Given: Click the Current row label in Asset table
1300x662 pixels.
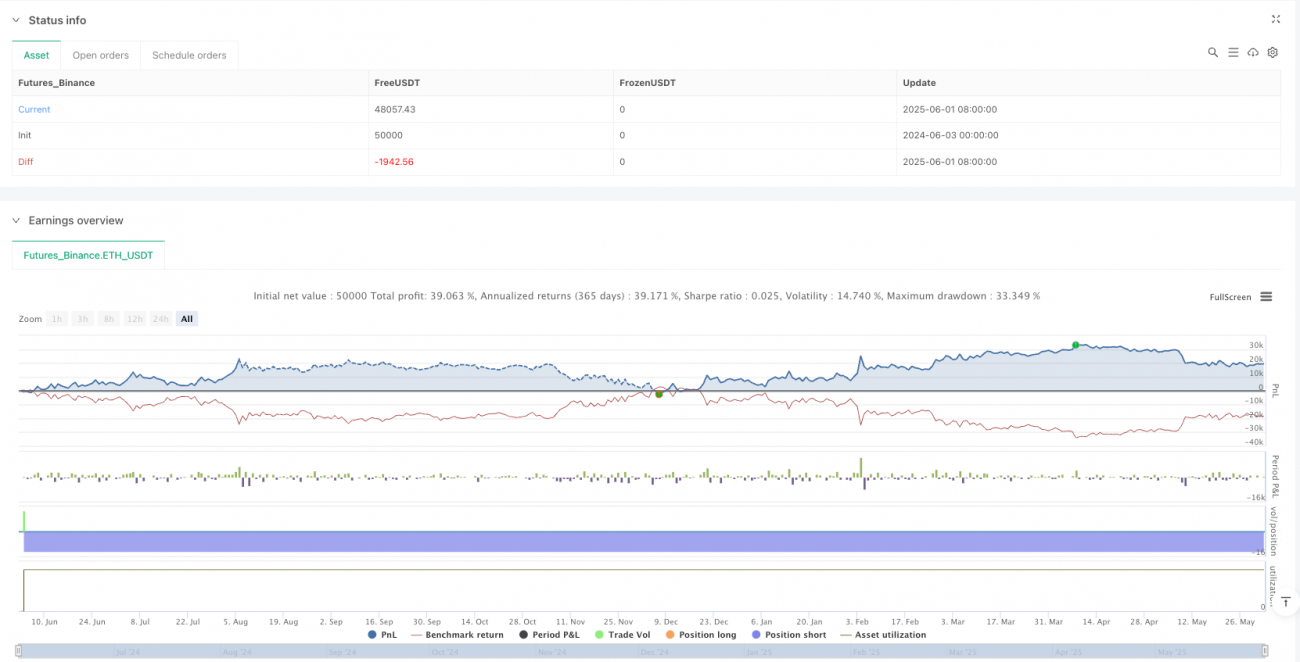Looking at the screenshot, I should pos(34,109).
